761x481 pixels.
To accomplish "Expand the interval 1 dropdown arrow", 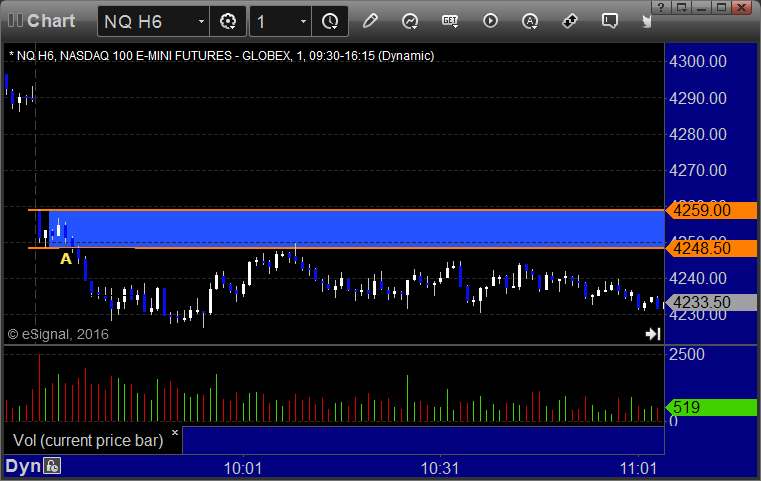I will click(x=303, y=21).
